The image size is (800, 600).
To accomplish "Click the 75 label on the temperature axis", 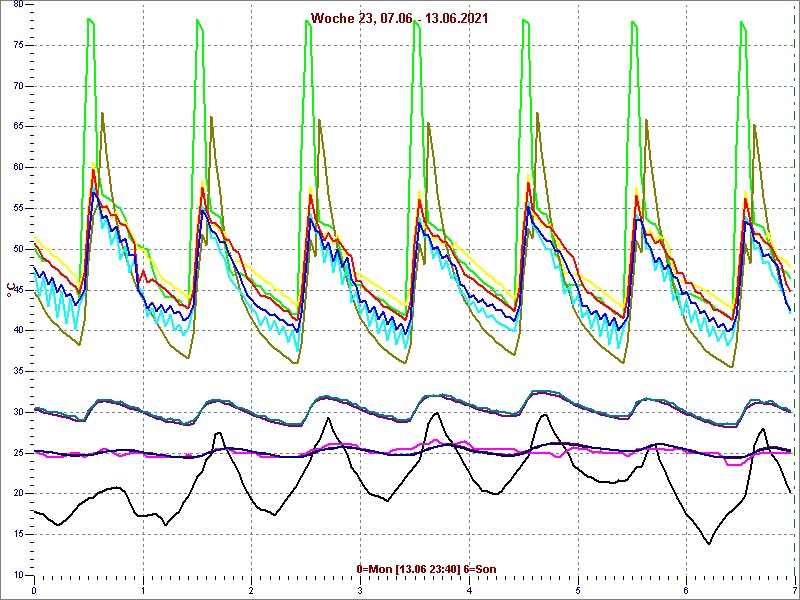I will coord(17,45).
